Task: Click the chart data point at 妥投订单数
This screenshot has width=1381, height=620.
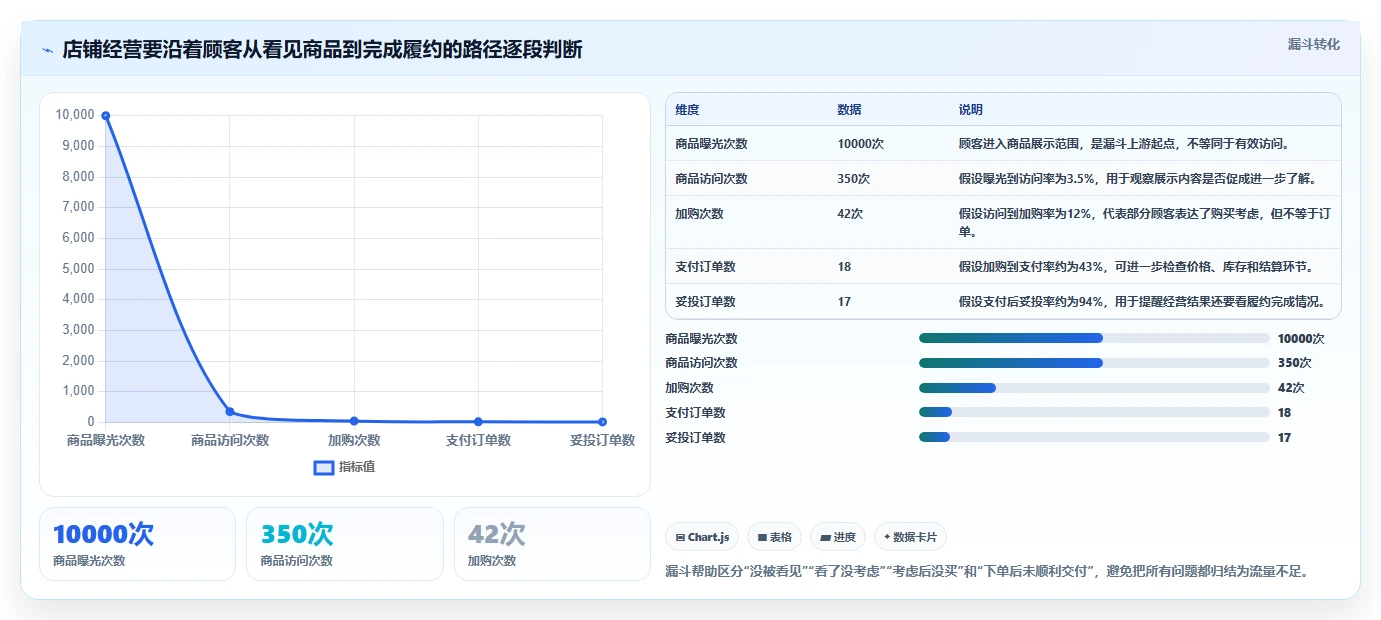Action: pos(602,422)
